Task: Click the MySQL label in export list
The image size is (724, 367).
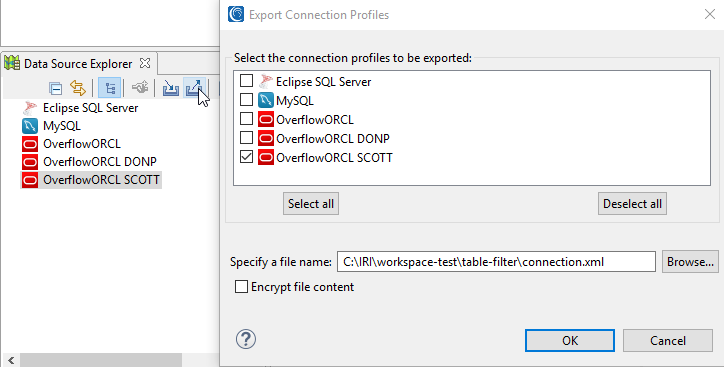Action: pyautogui.click(x=295, y=101)
